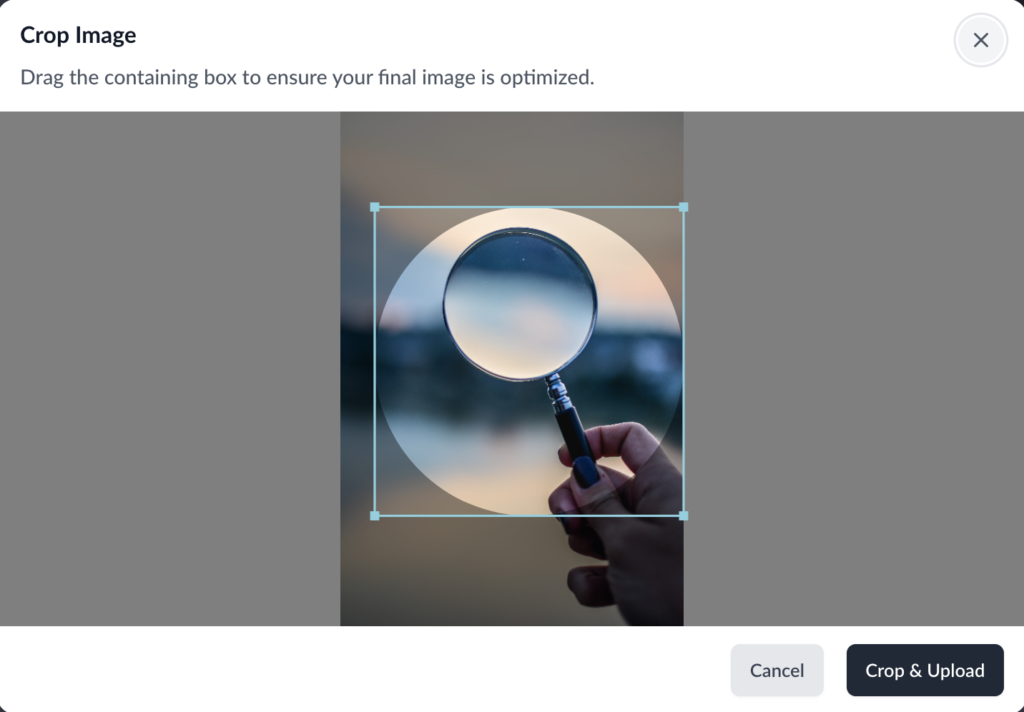Click the "Crop Image" dialog title

tap(78, 35)
